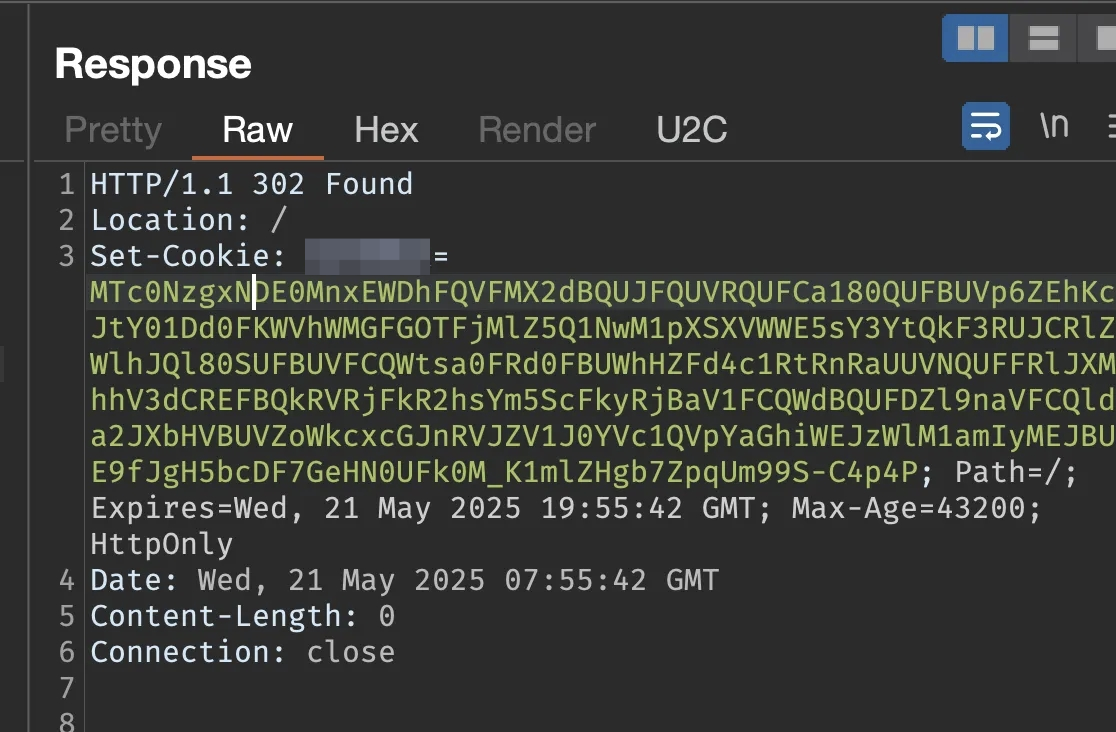Open the U2C tab
1116x732 pixels.
pos(692,130)
